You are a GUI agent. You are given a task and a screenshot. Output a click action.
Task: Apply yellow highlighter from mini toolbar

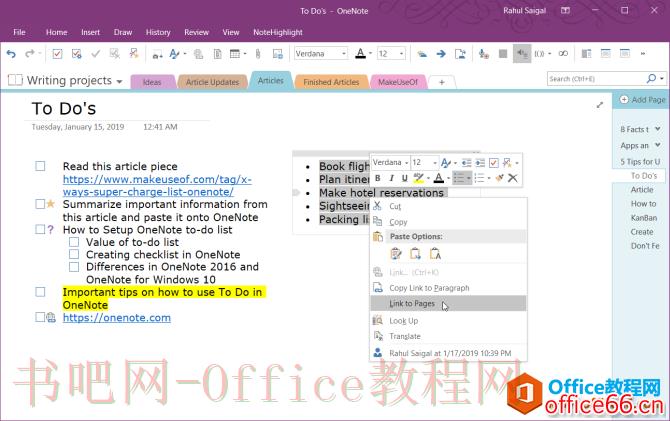tap(418, 178)
